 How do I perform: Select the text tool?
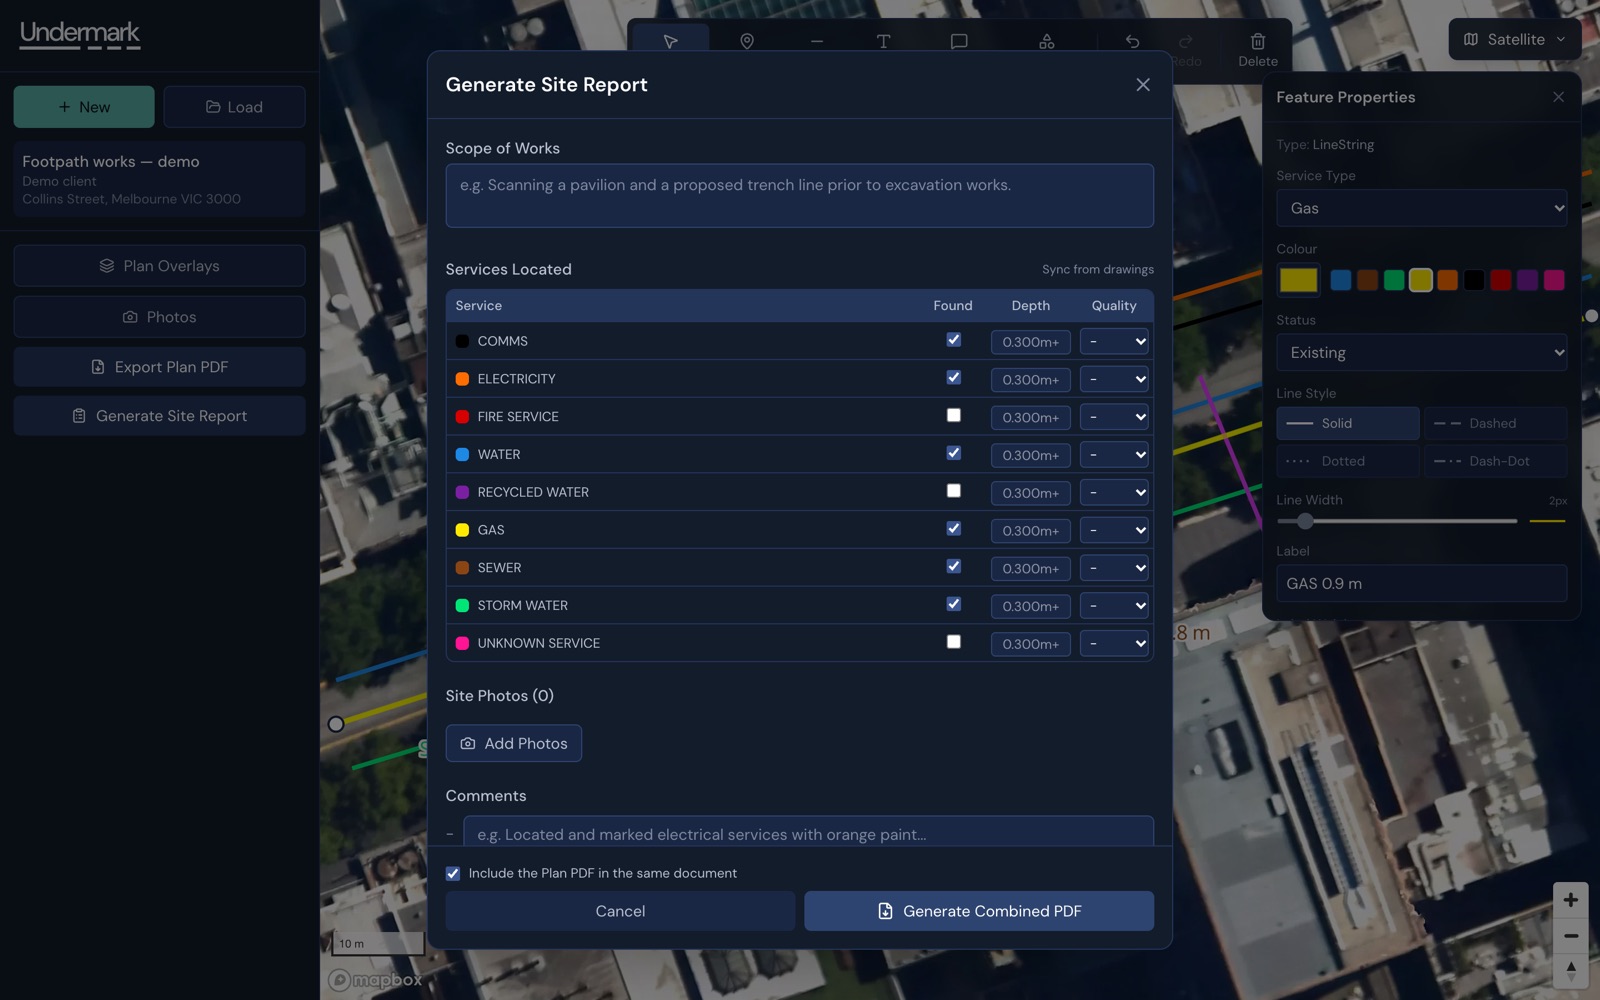(883, 41)
